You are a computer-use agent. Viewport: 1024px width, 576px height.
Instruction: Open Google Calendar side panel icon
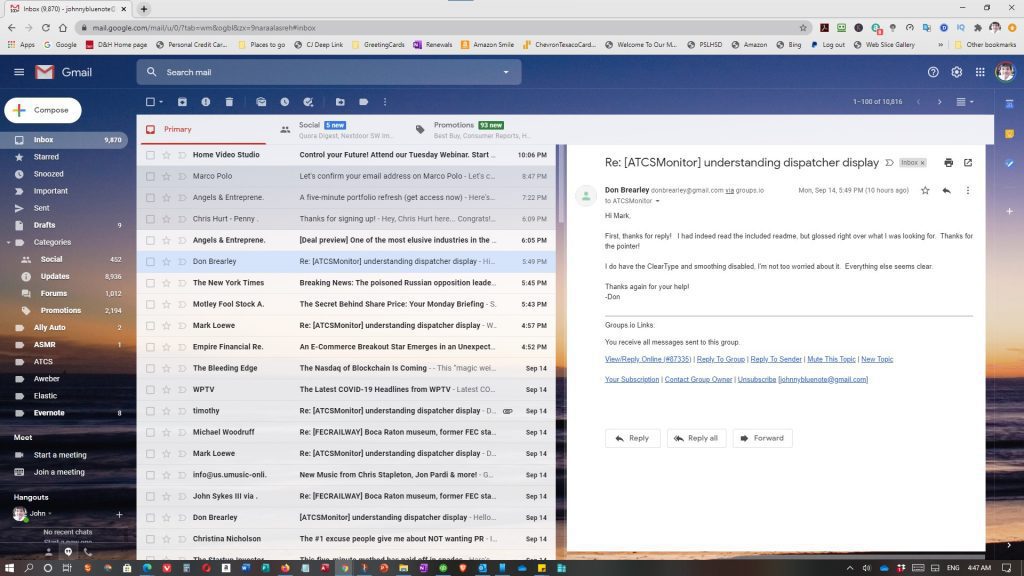1009,104
